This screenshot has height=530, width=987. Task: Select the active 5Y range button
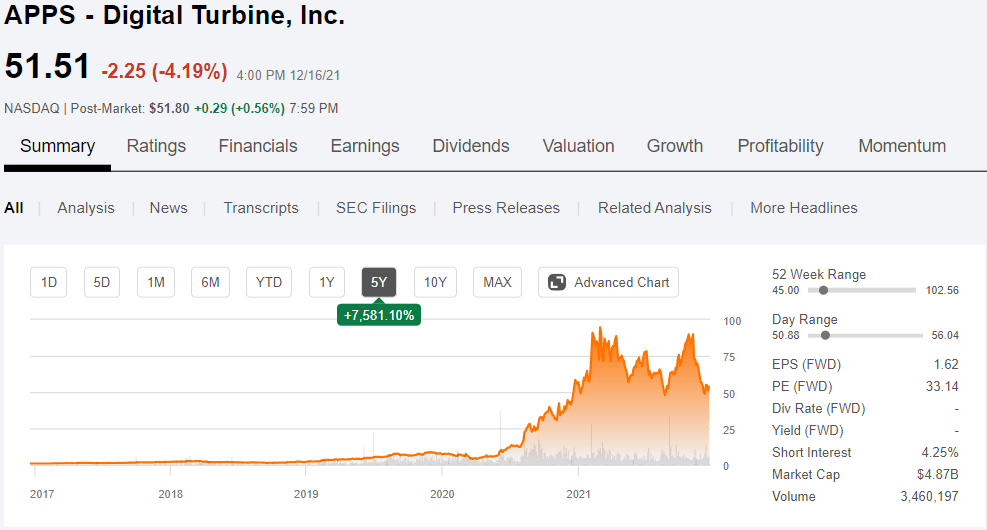tap(379, 282)
